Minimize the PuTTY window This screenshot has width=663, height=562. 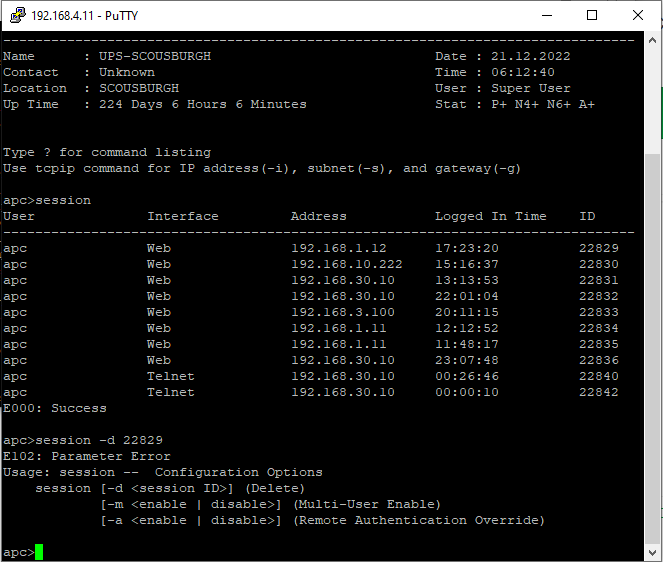tap(547, 16)
